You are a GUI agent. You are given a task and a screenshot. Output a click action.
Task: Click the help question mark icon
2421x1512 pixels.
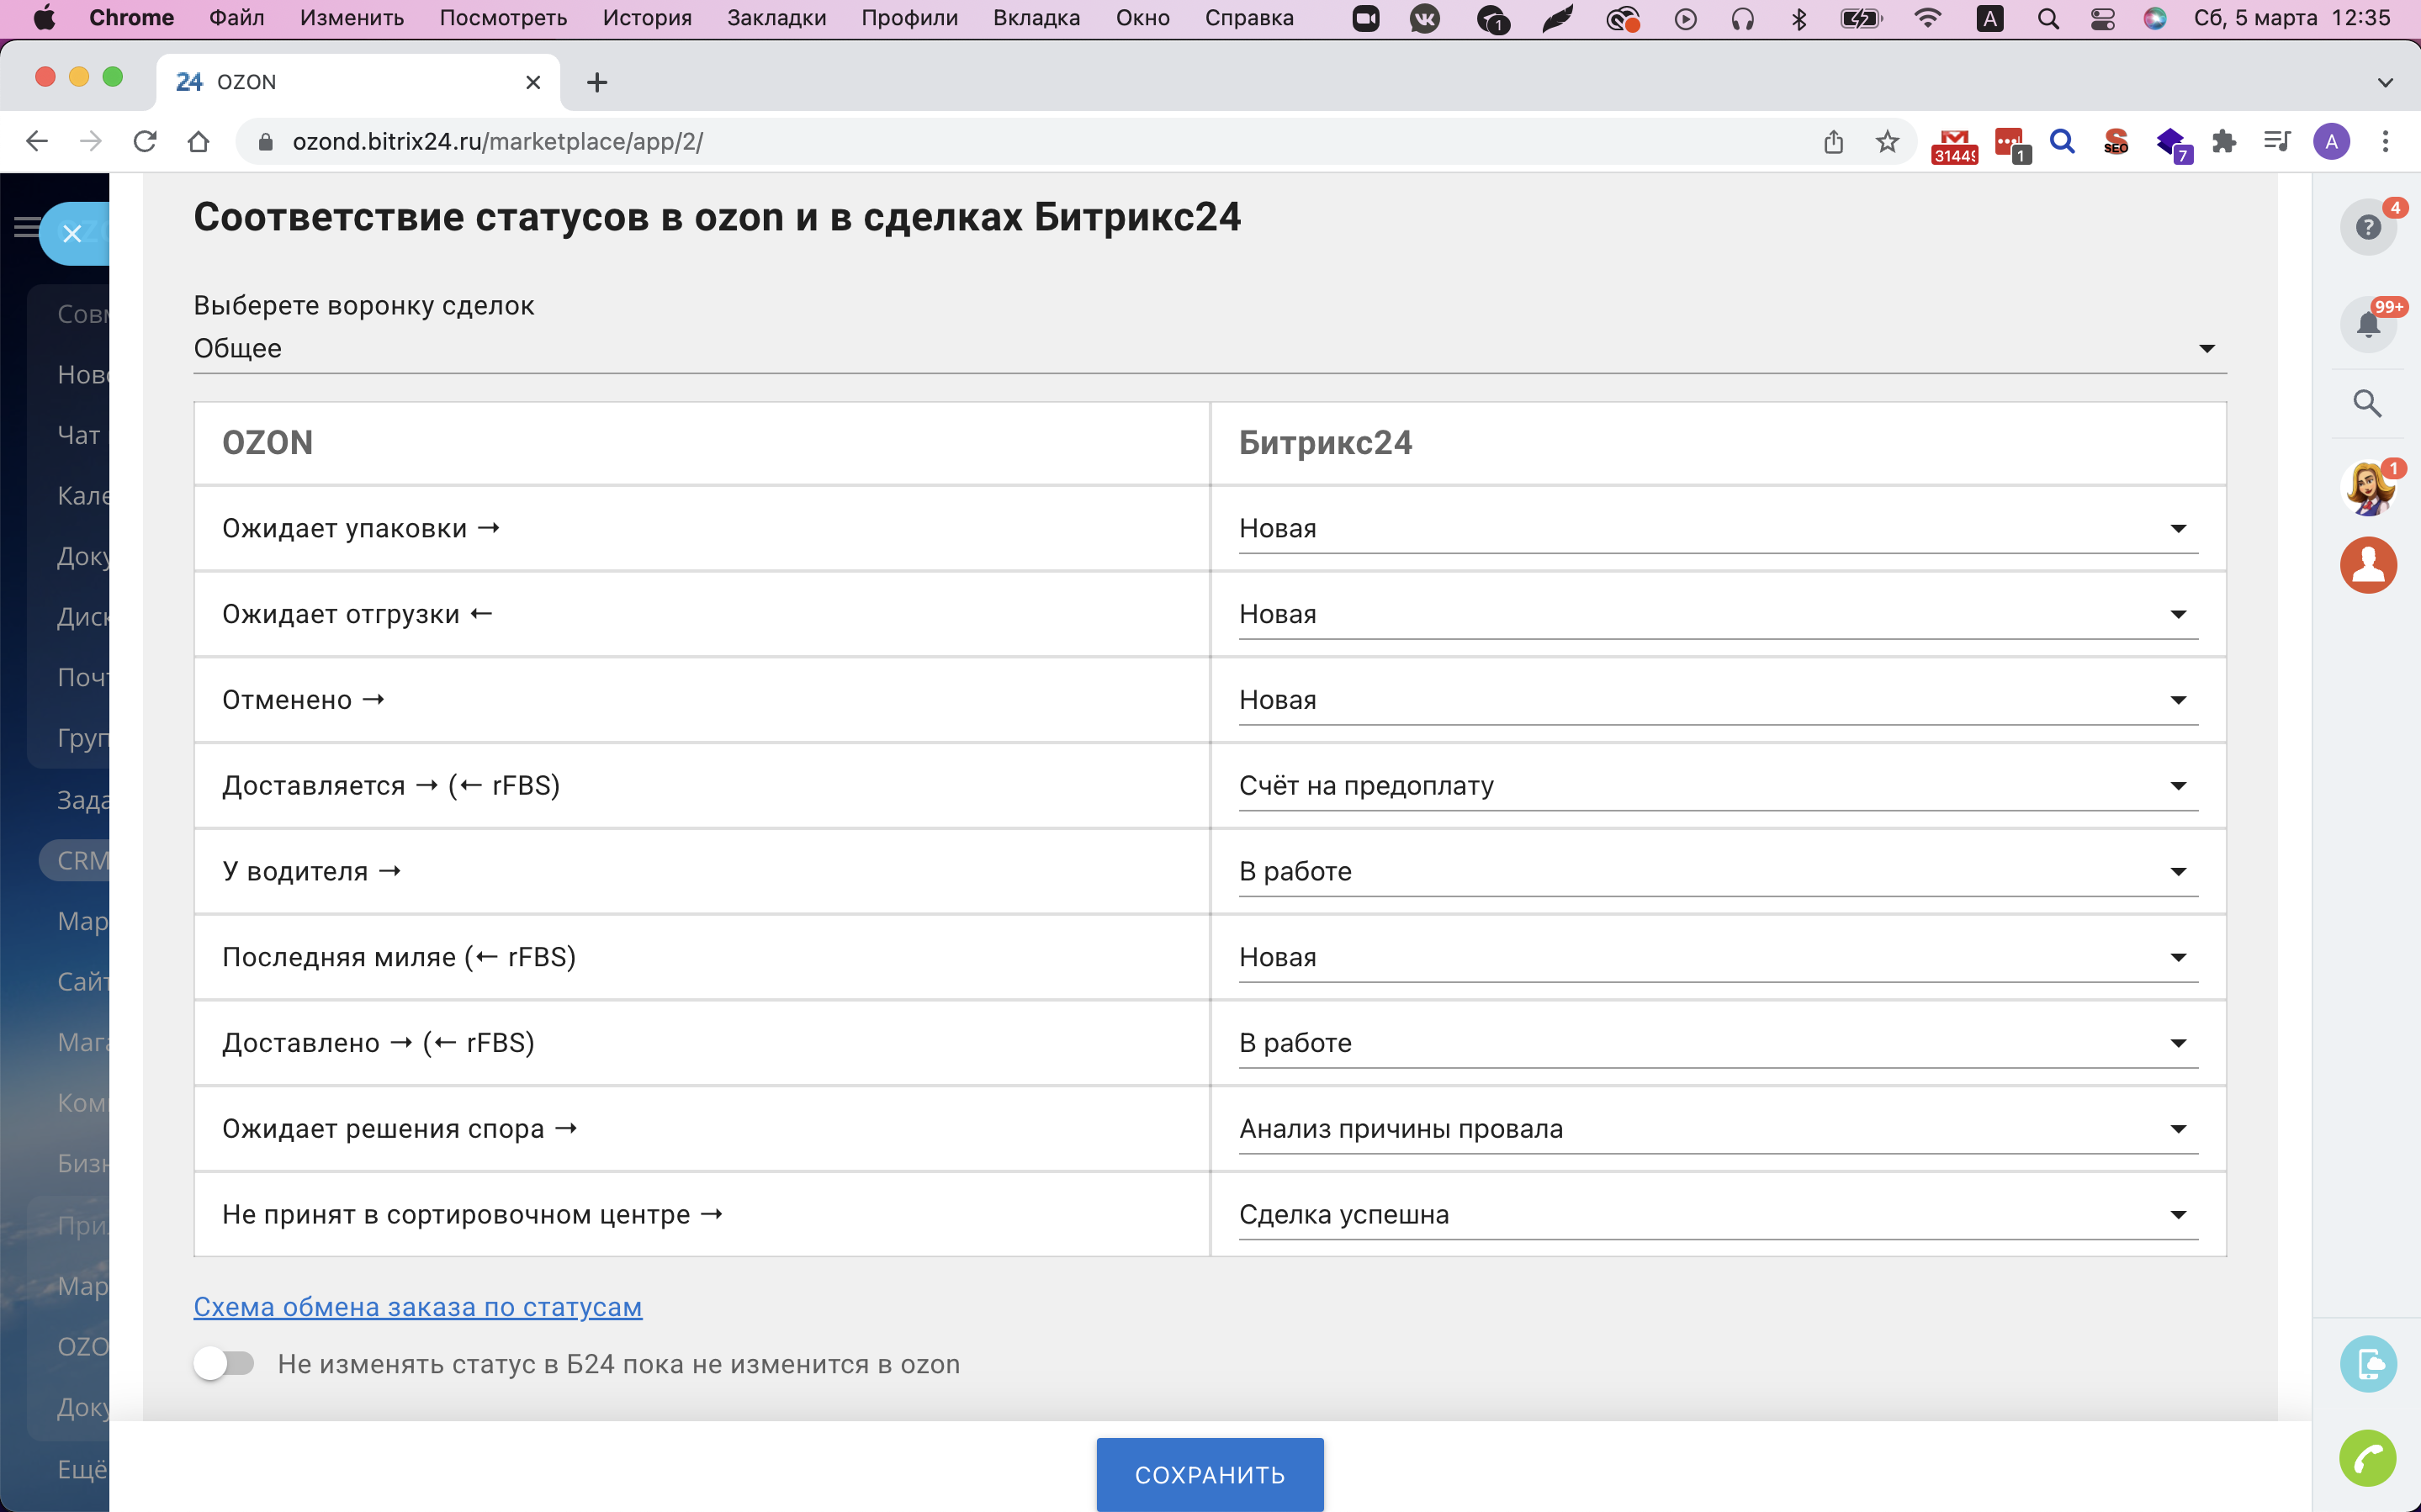pyautogui.click(x=2366, y=228)
